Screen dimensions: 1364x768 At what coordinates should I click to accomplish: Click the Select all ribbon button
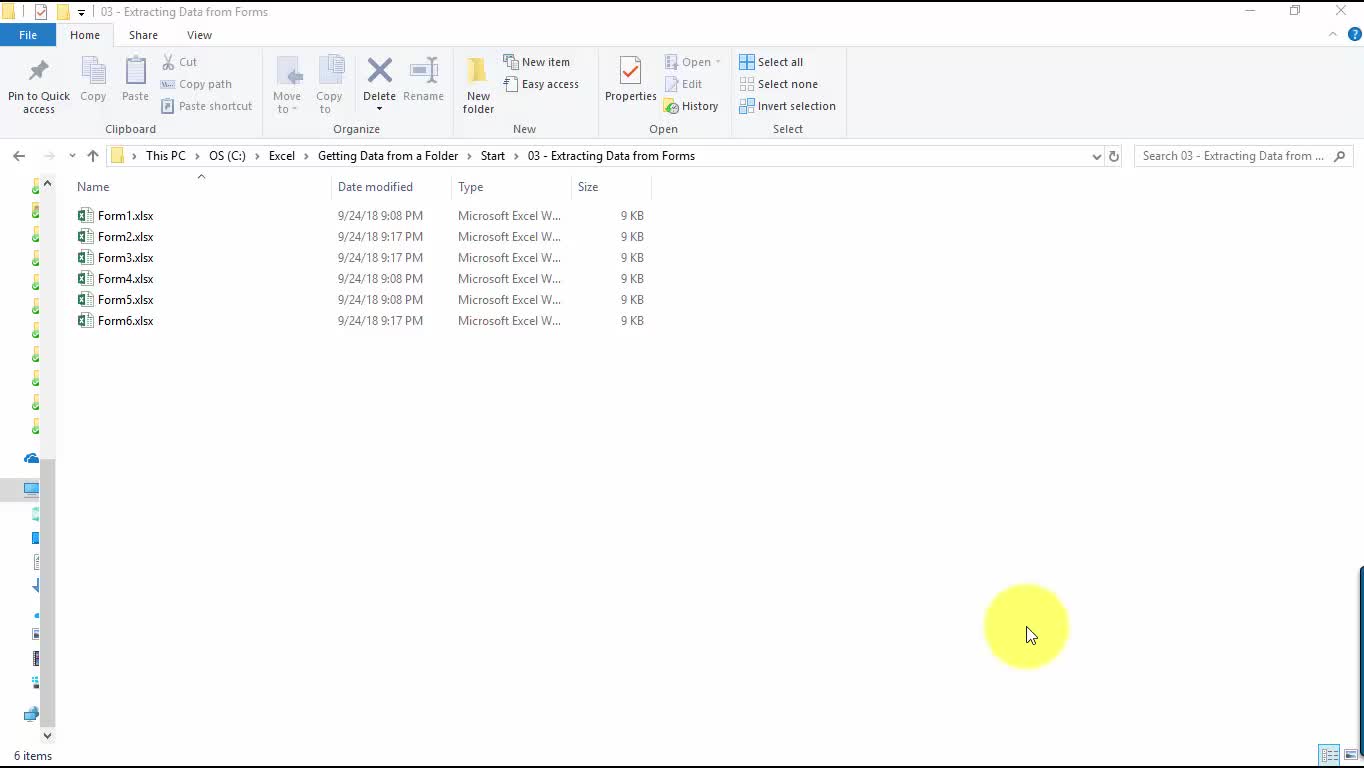coord(771,62)
